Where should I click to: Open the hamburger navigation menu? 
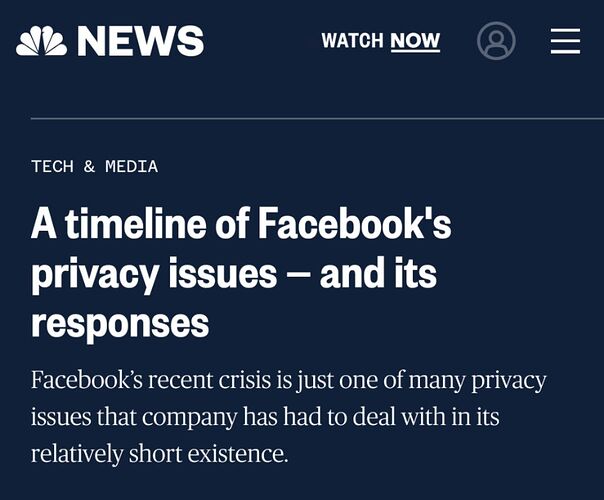tap(565, 41)
